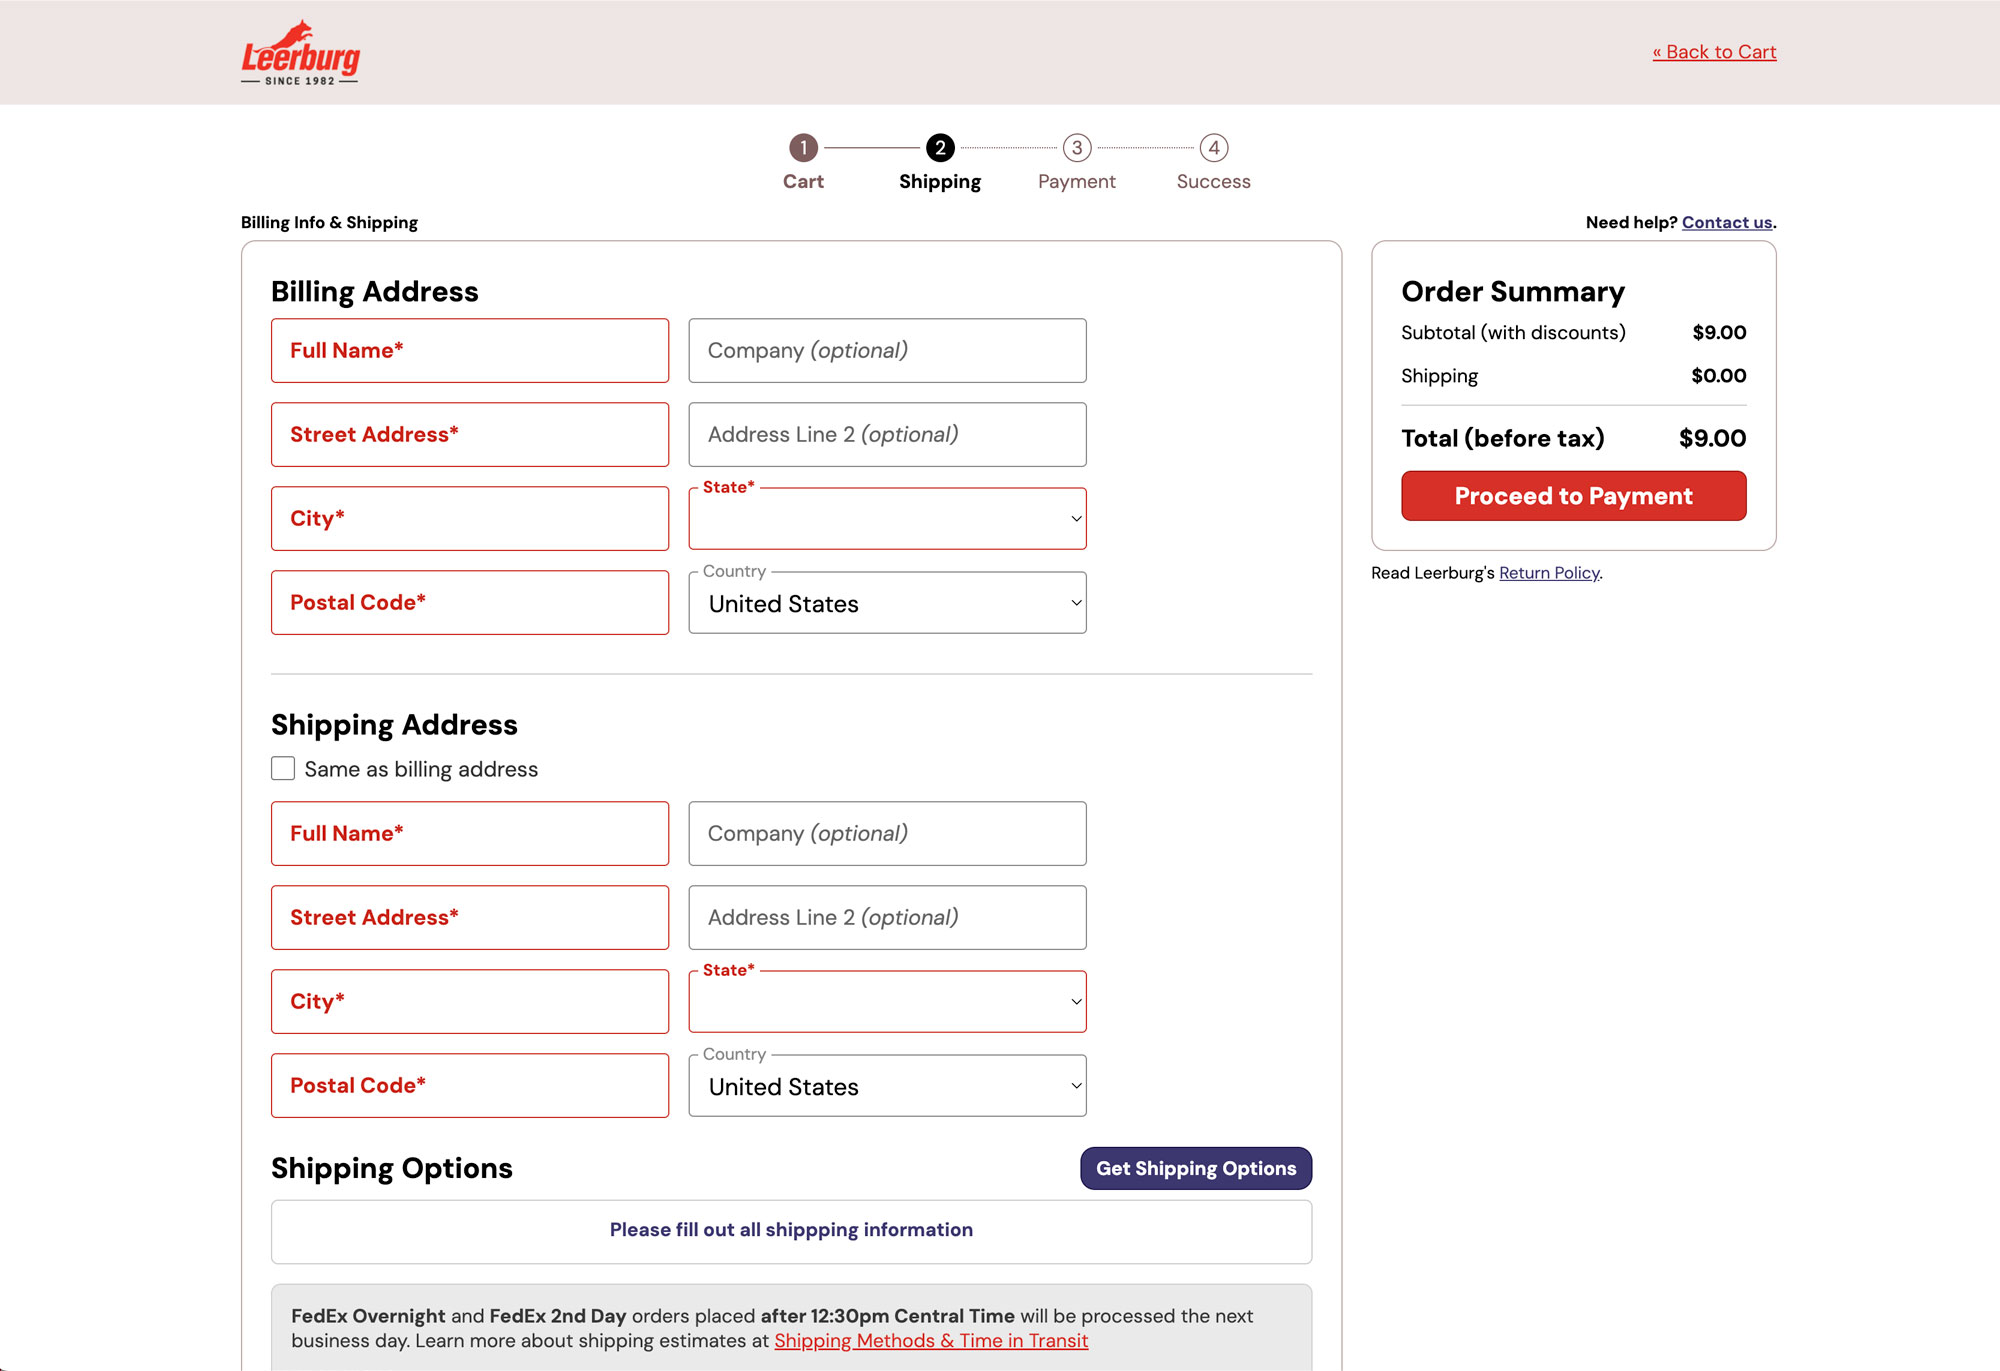This screenshot has height=1371, width=2000.
Task: Go to step 1 Cart
Action: pos(803,162)
